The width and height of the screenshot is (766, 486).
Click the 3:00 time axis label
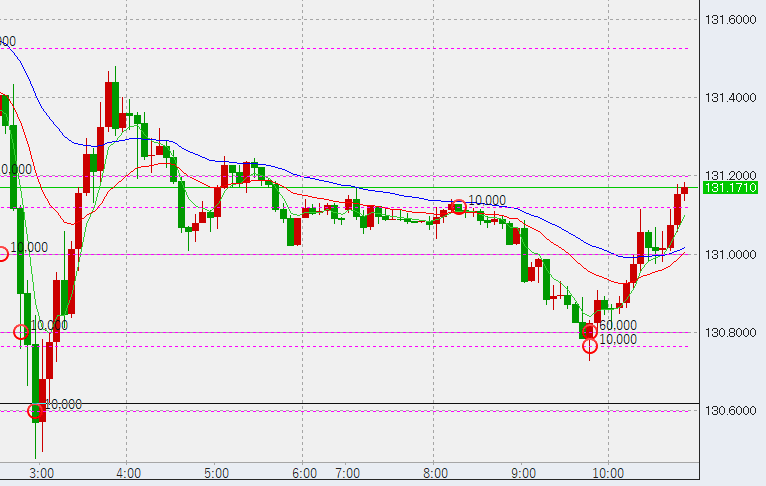coord(42,472)
